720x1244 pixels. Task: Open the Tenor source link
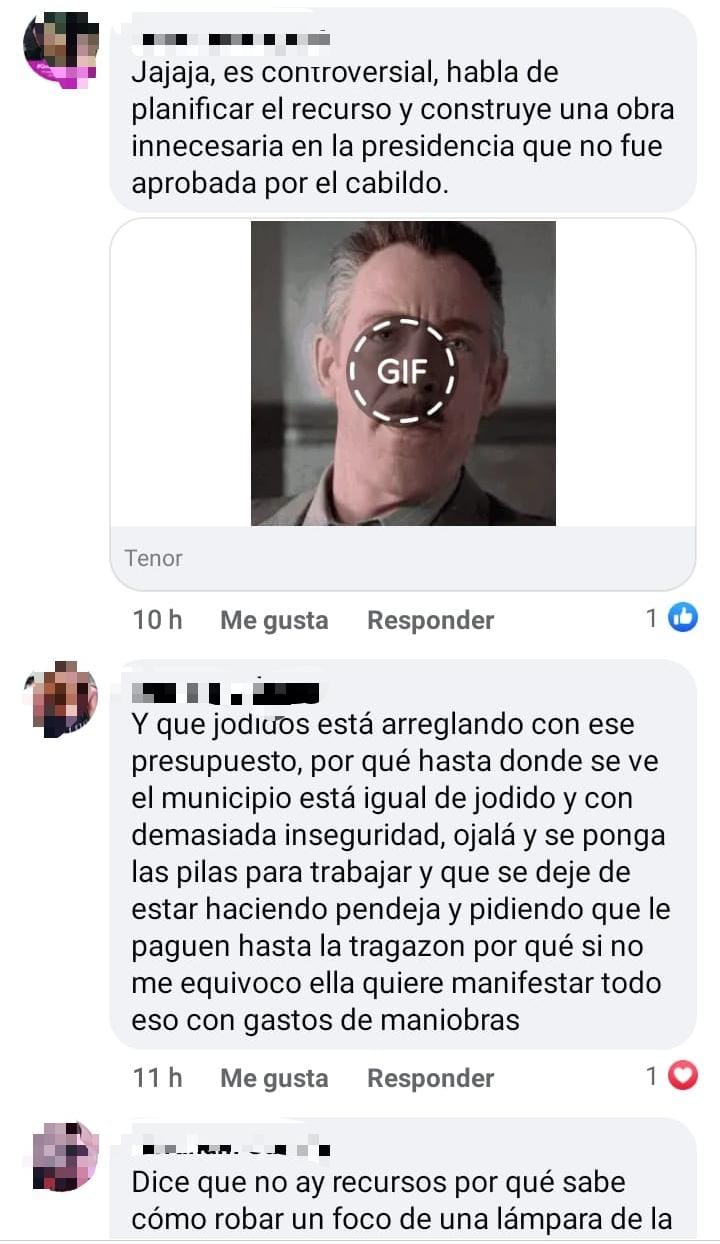154,558
